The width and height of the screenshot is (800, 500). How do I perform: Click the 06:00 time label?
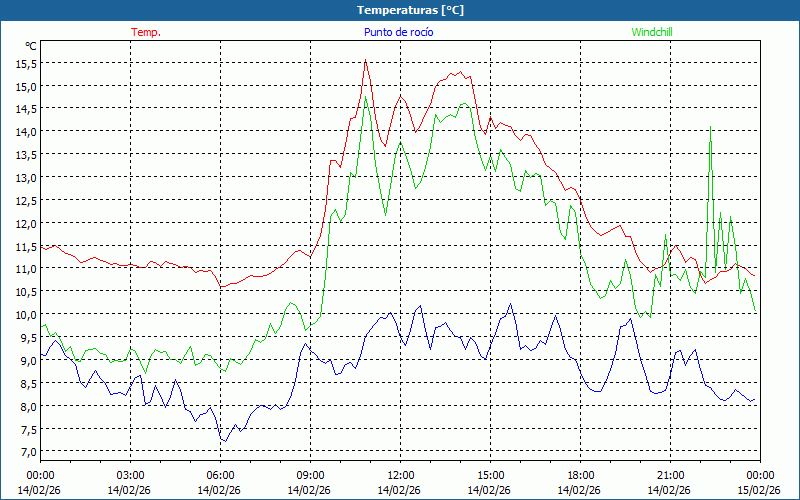tap(221, 475)
